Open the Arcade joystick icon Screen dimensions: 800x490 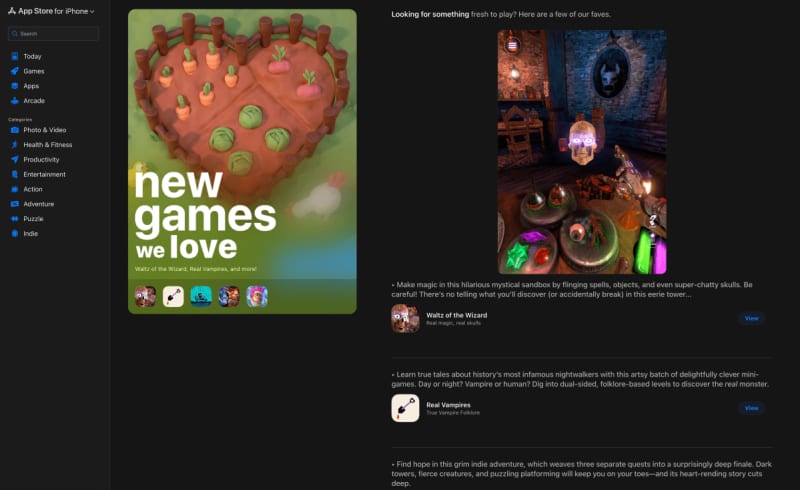15,101
